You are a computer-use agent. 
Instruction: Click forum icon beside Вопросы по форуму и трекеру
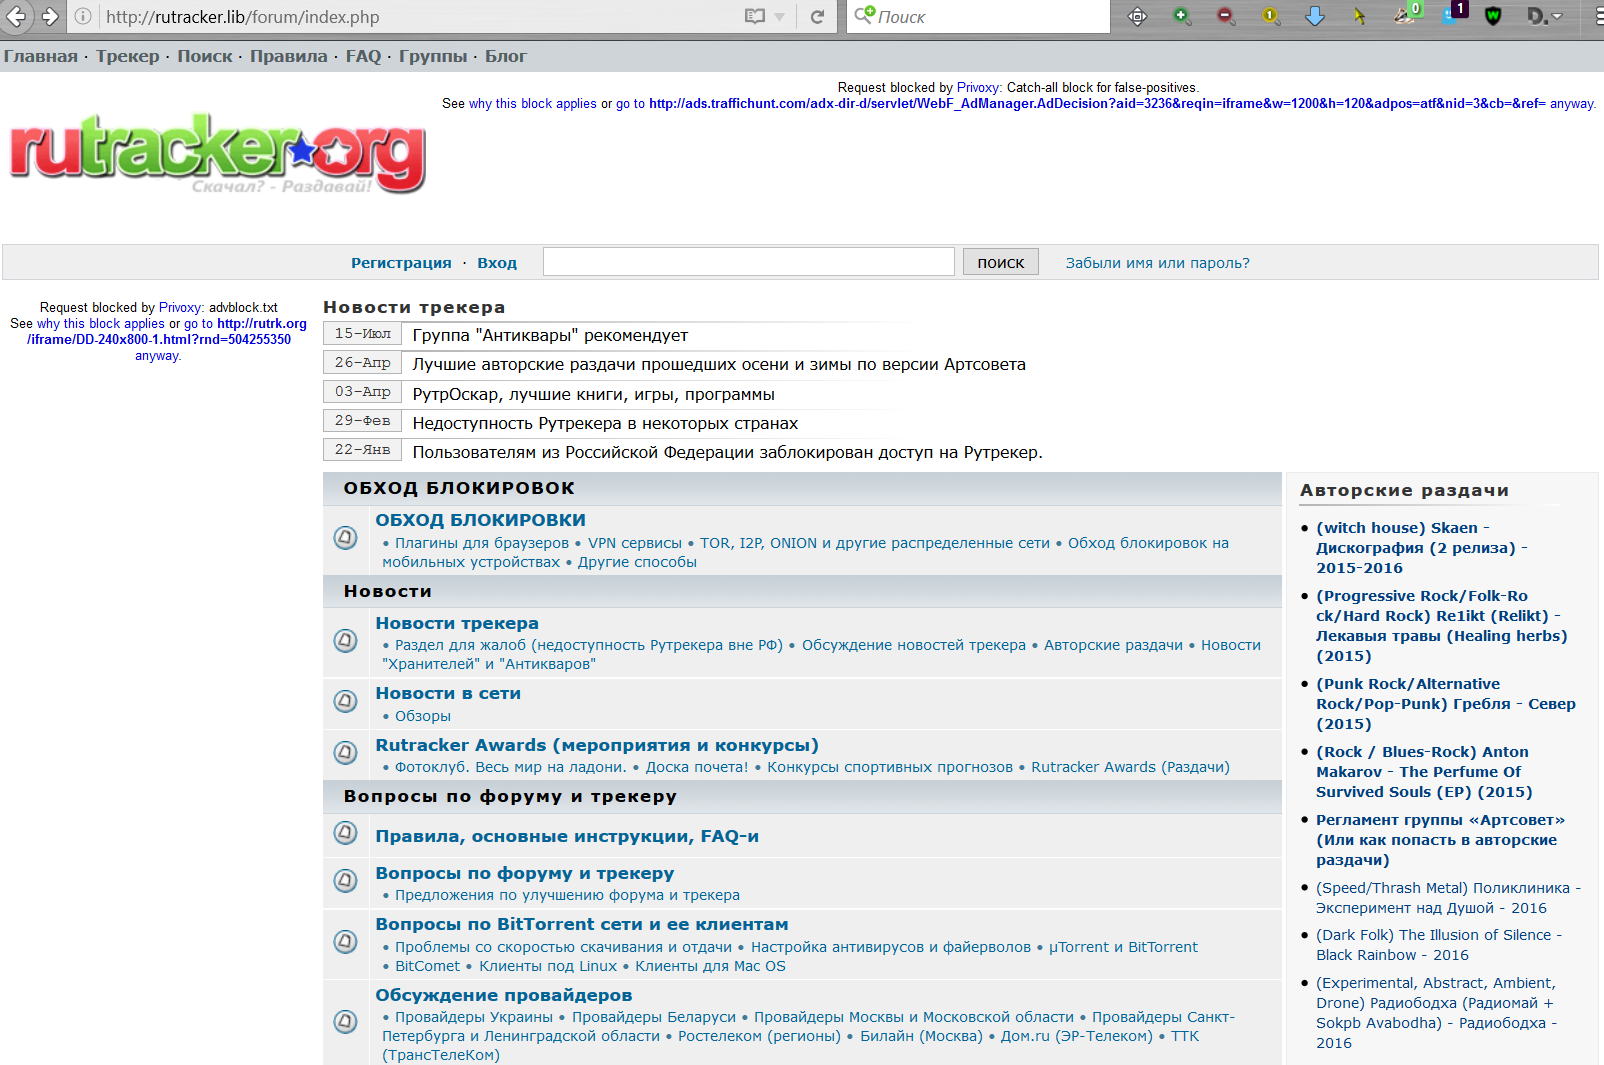[345, 881]
